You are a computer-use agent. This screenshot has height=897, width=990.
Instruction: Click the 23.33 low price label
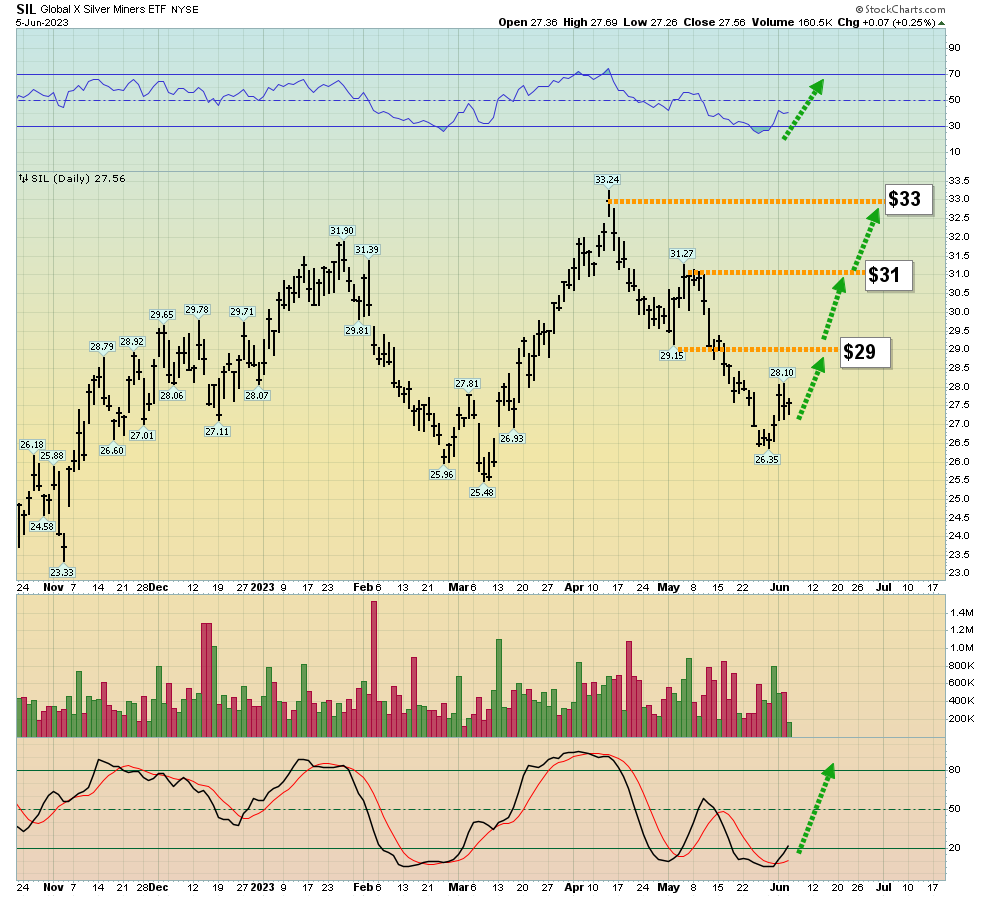coord(62,572)
